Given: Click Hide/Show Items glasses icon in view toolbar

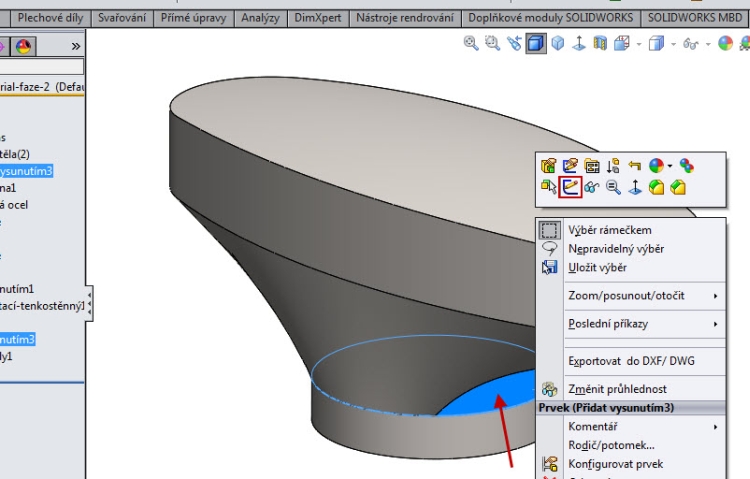Looking at the screenshot, I should (x=691, y=44).
